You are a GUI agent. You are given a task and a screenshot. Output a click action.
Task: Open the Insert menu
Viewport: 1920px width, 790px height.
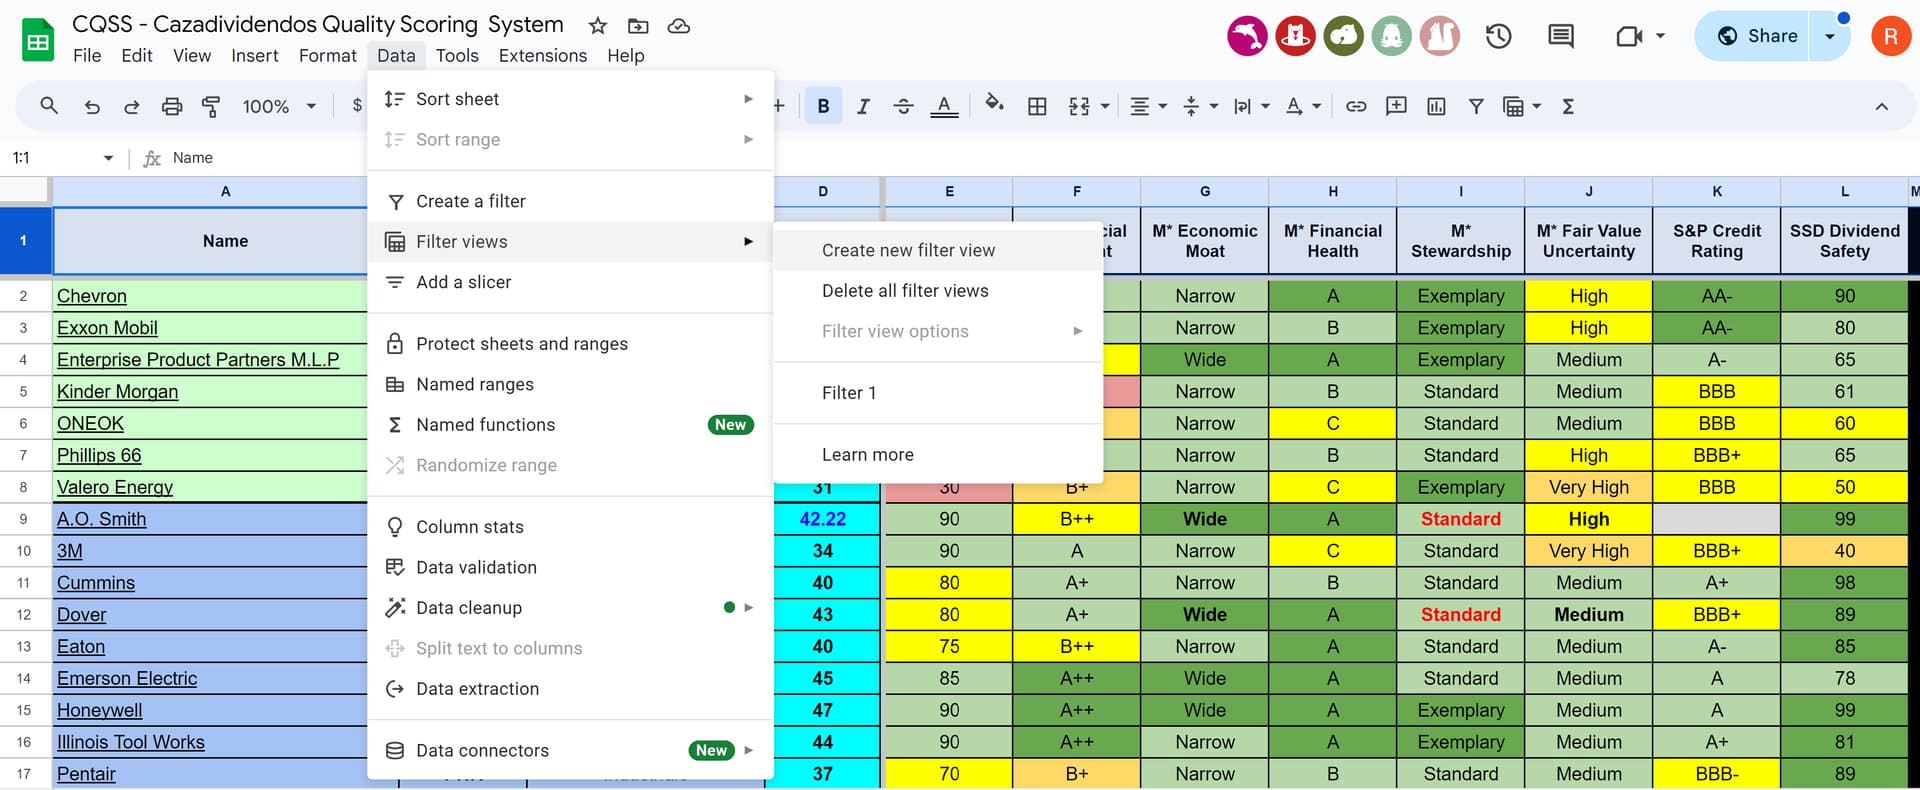pos(255,56)
